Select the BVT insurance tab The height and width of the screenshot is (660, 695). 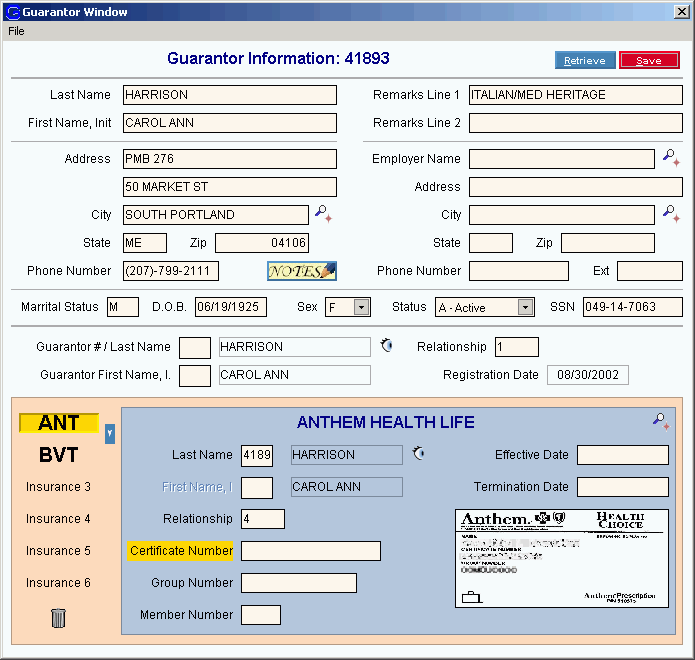58,455
